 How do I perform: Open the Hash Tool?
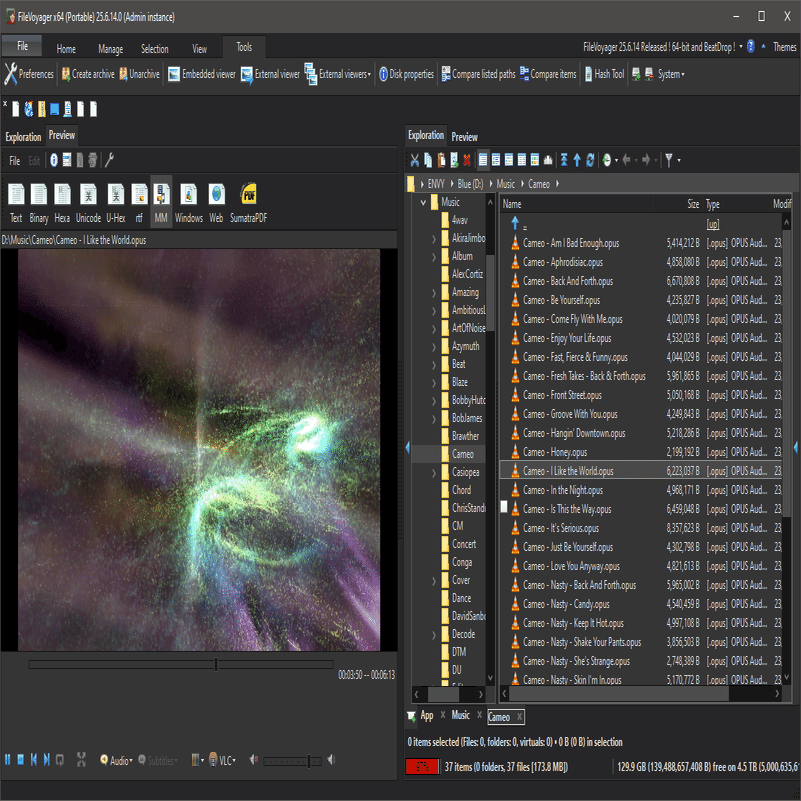(605, 74)
